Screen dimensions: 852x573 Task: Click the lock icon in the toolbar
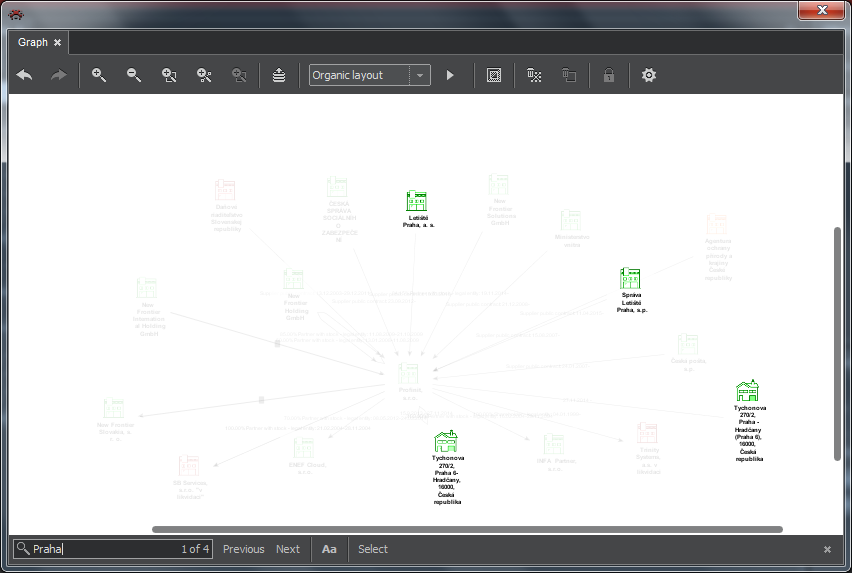tap(608, 75)
